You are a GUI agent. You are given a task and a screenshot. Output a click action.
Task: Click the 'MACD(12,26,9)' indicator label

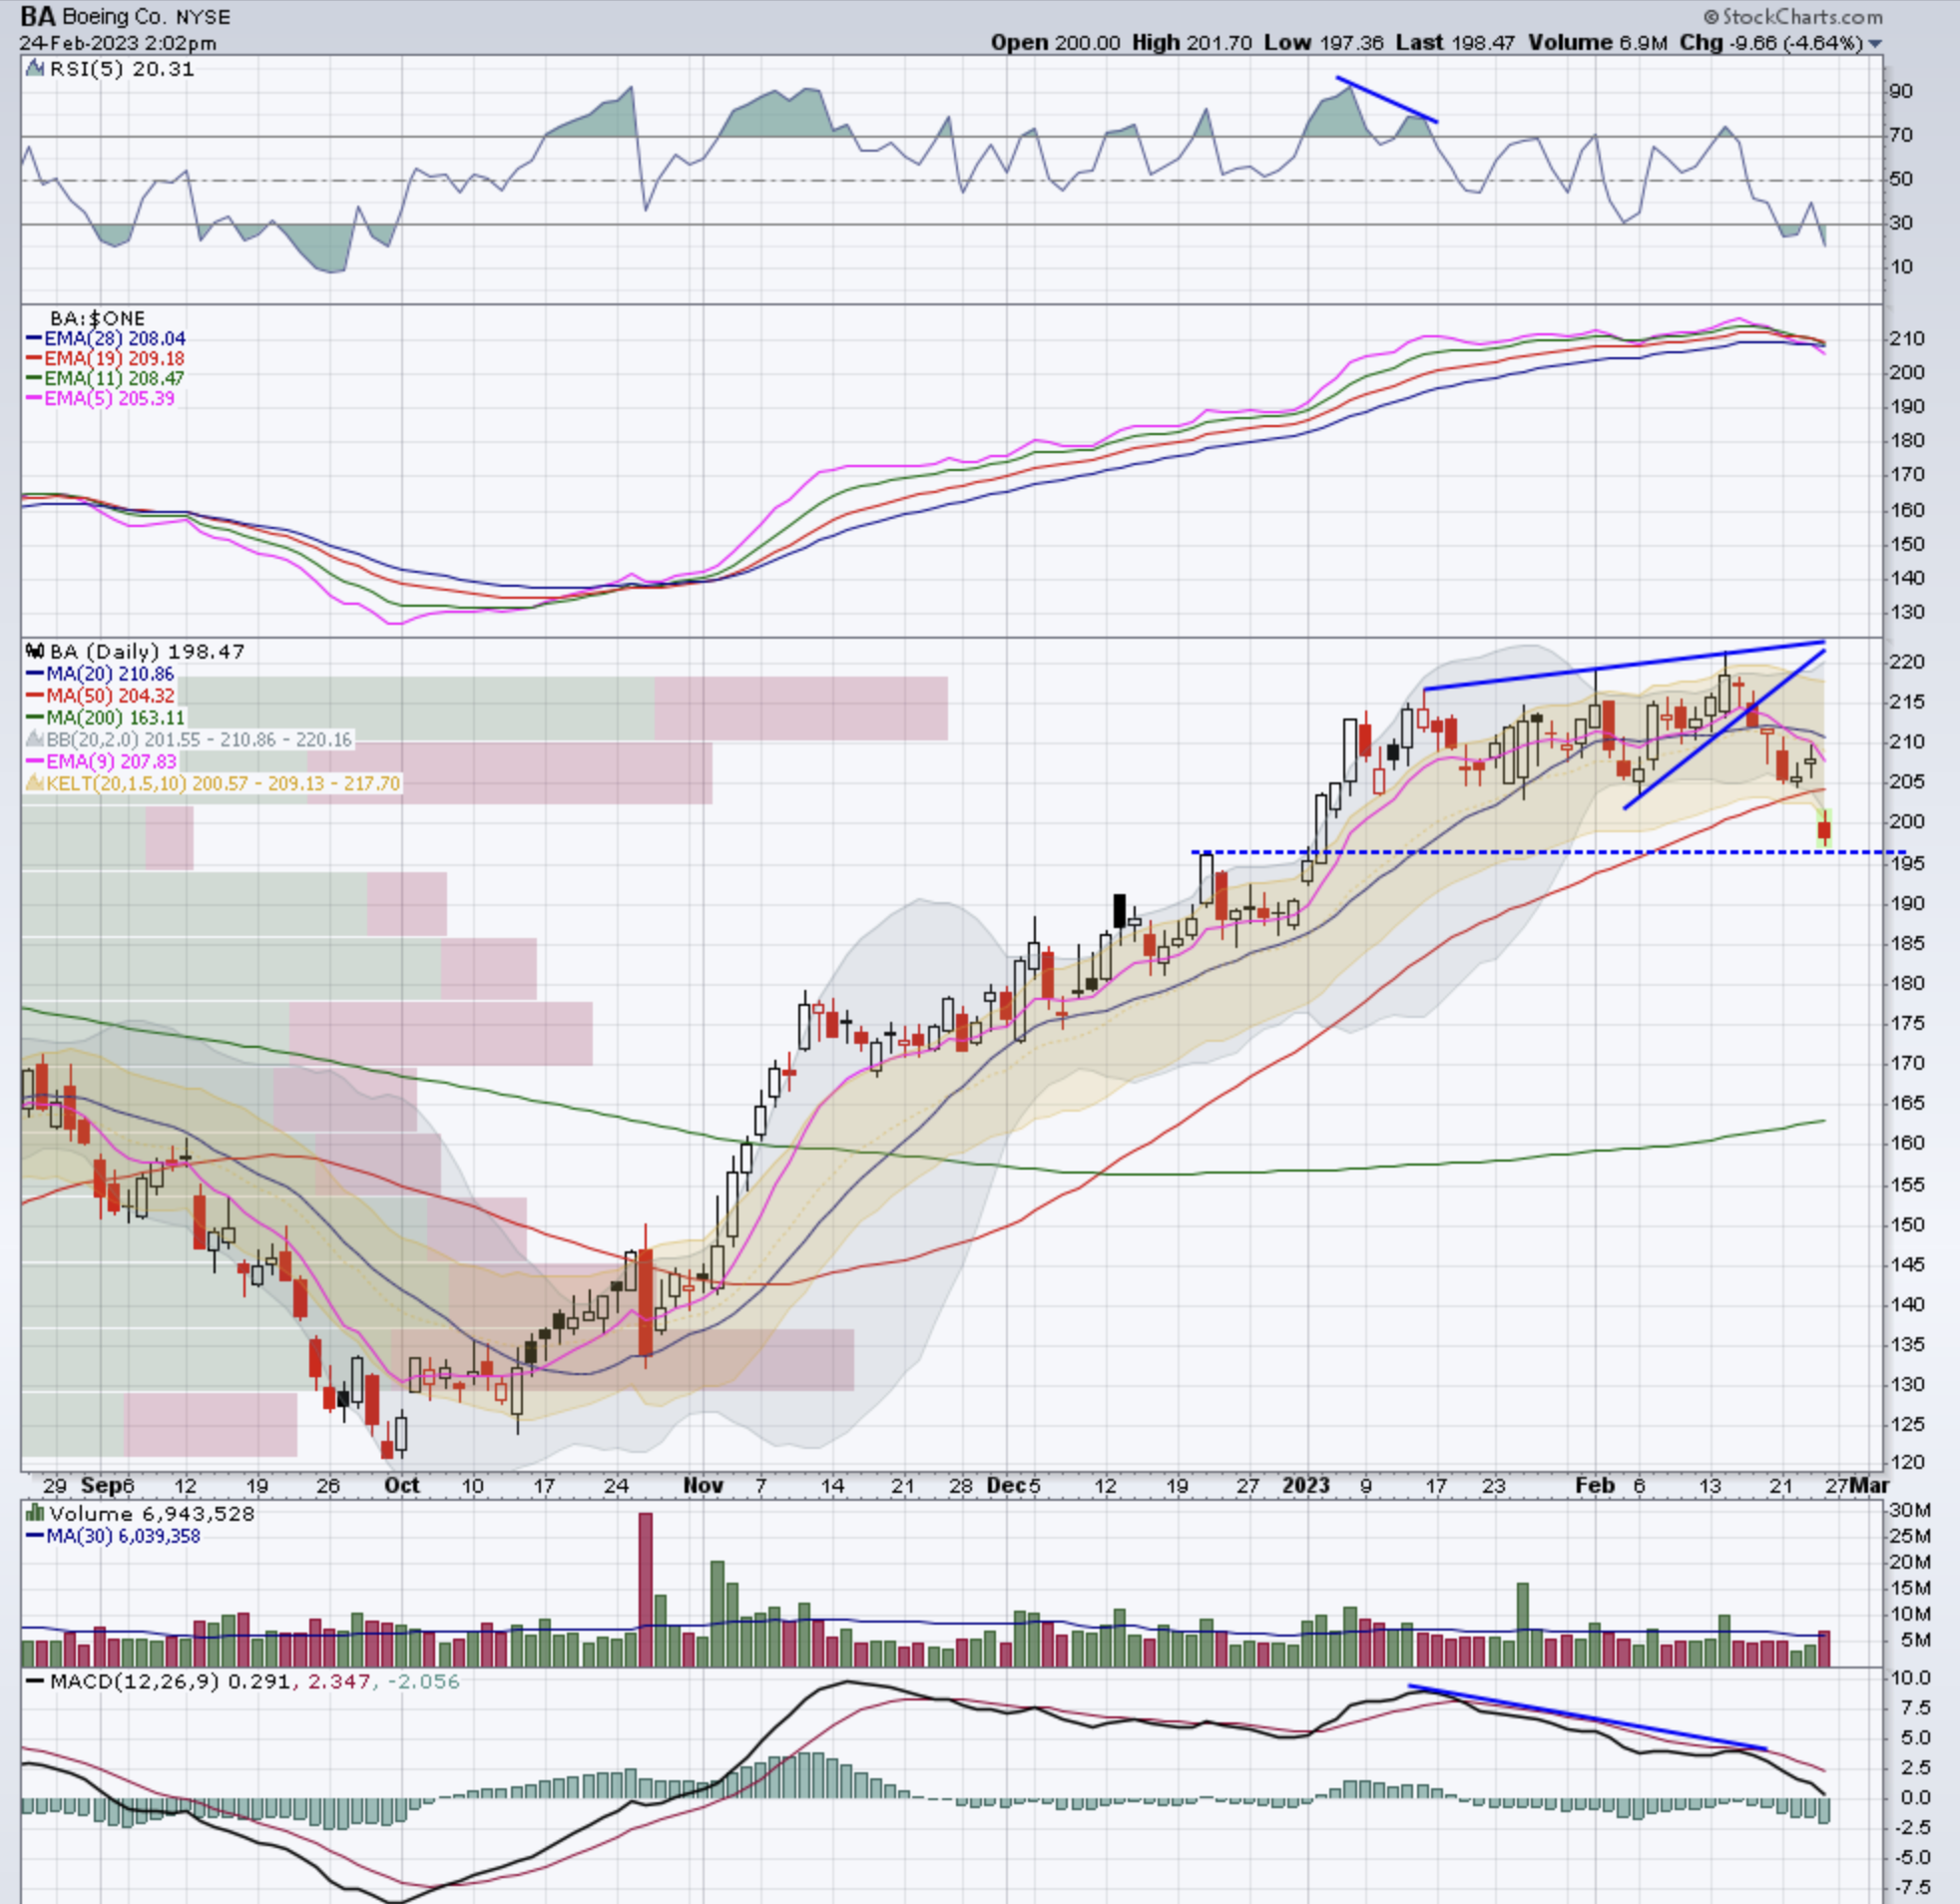134,1682
